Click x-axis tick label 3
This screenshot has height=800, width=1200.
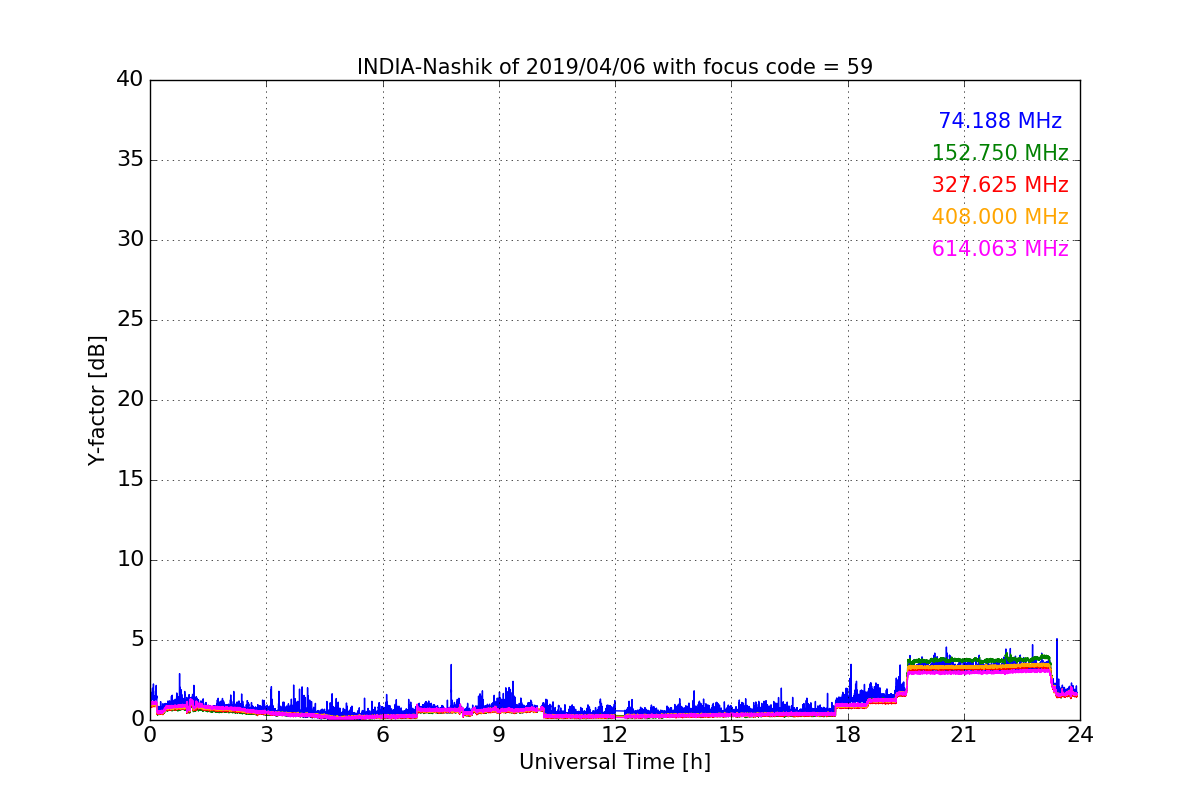[266, 735]
